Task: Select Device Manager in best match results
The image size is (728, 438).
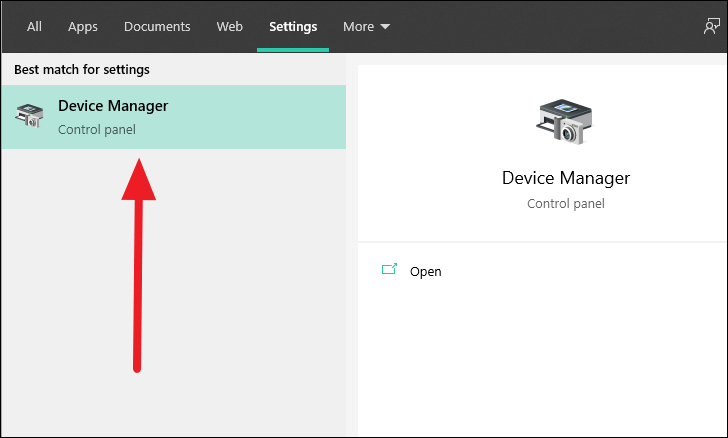Action: pyautogui.click(x=173, y=117)
